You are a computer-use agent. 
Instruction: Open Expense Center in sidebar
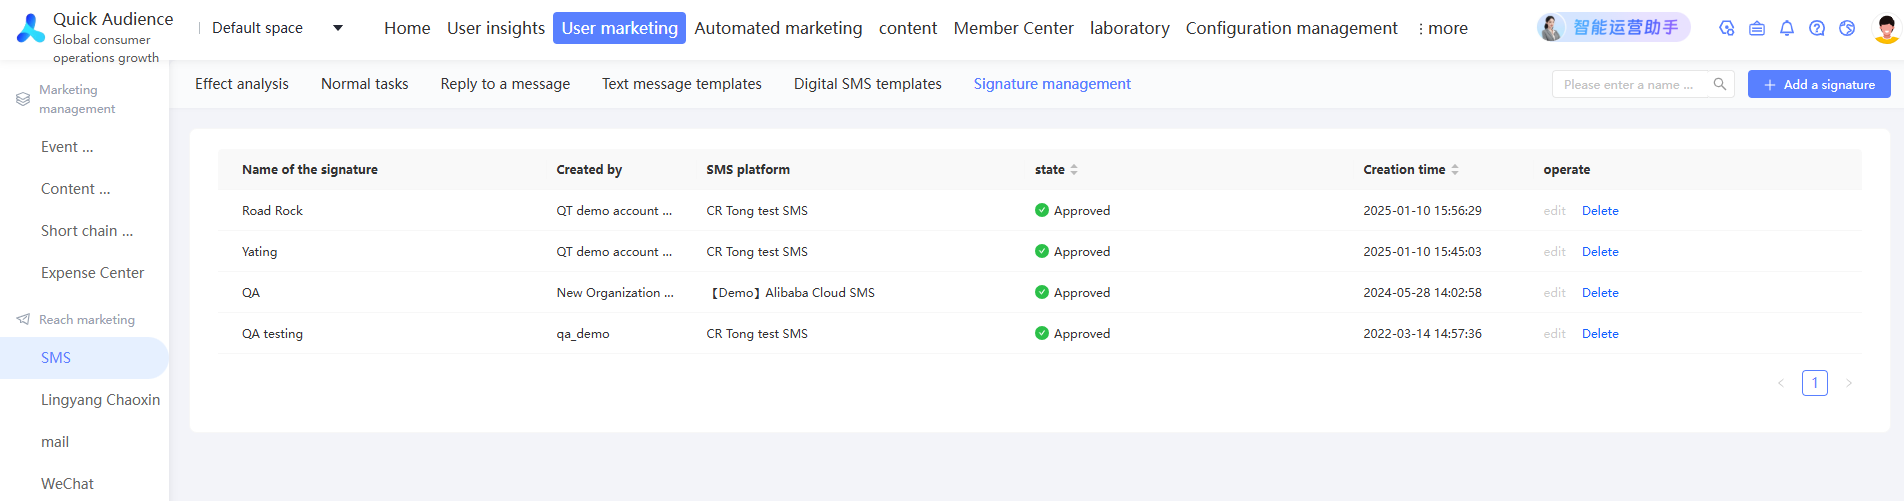point(92,273)
